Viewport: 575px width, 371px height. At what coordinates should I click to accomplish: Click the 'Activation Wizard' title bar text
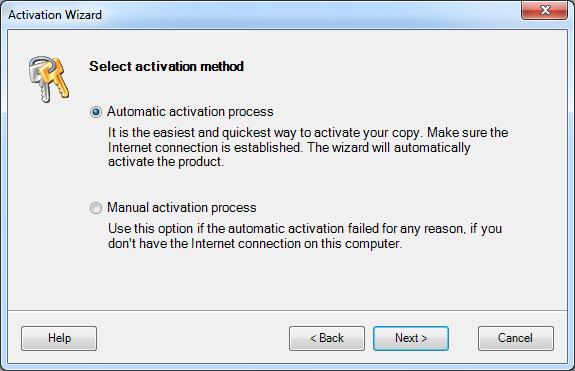(x=55, y=15)
